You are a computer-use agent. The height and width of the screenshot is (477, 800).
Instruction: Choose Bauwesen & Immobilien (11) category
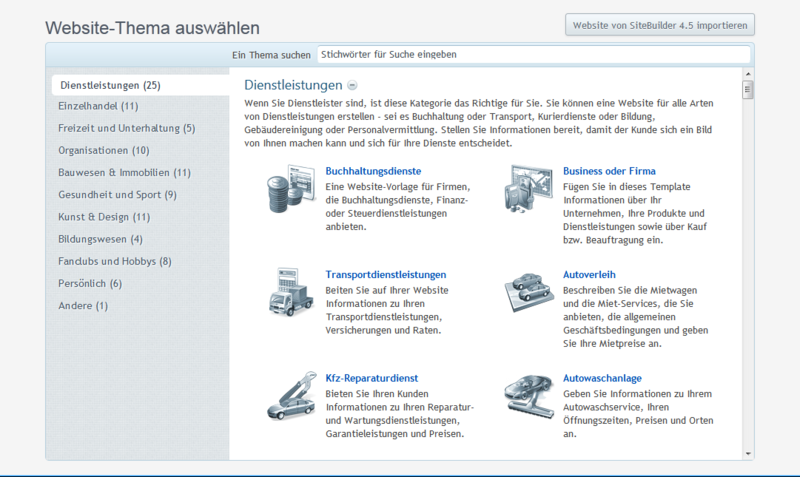124,172
